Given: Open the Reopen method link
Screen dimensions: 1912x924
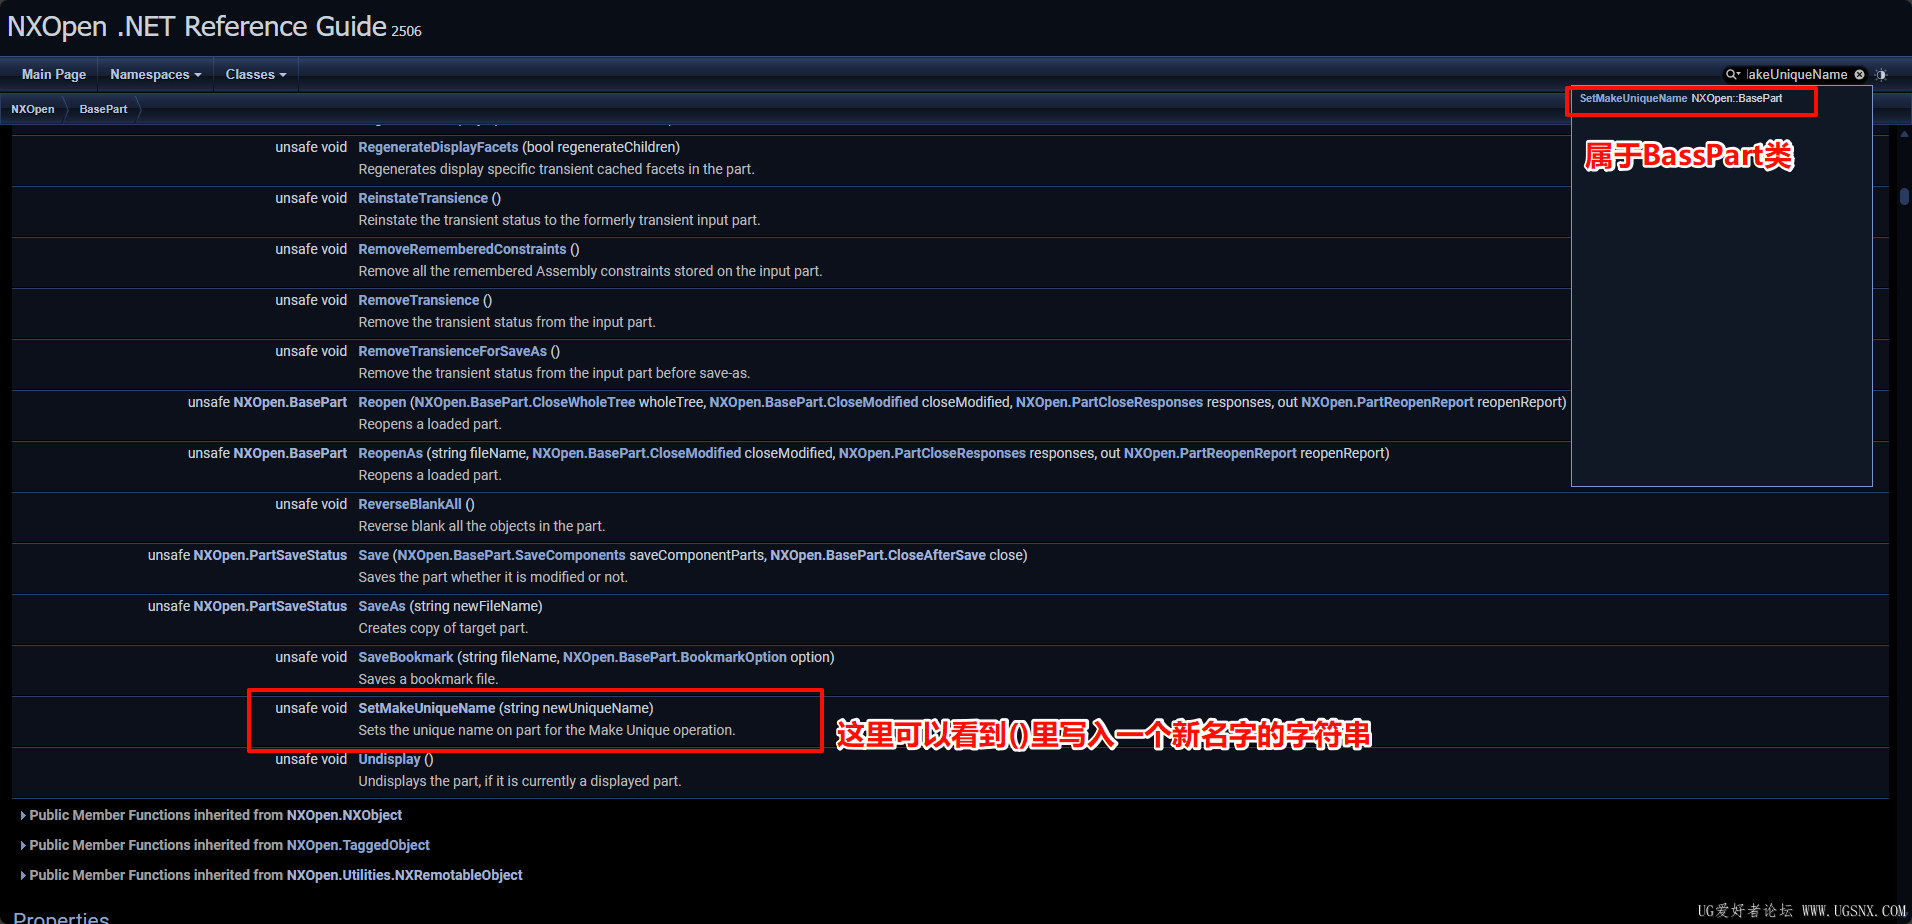Looking at the screenshot, I should [382, 402].
